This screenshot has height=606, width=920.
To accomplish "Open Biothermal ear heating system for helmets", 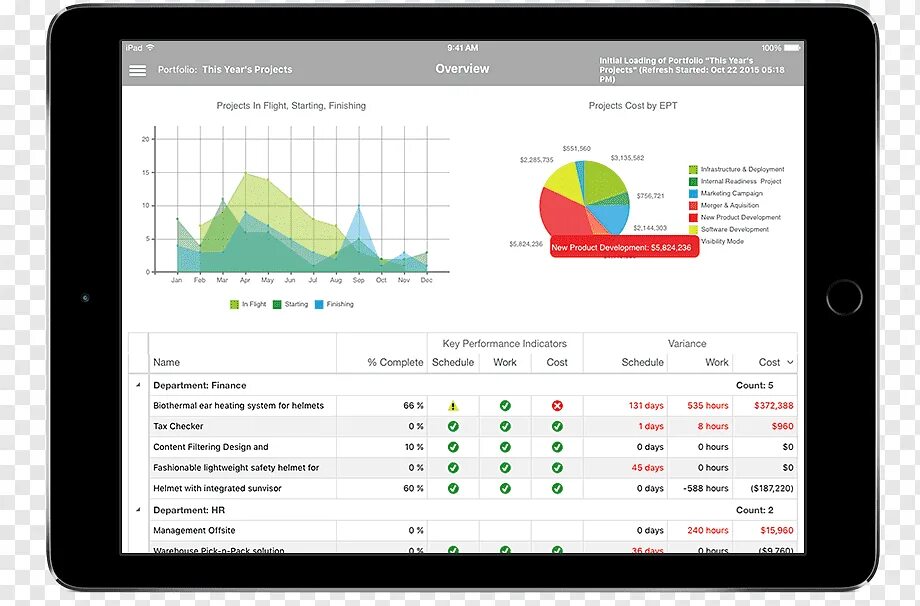I will pyautogui.click(x=238, y=406).
